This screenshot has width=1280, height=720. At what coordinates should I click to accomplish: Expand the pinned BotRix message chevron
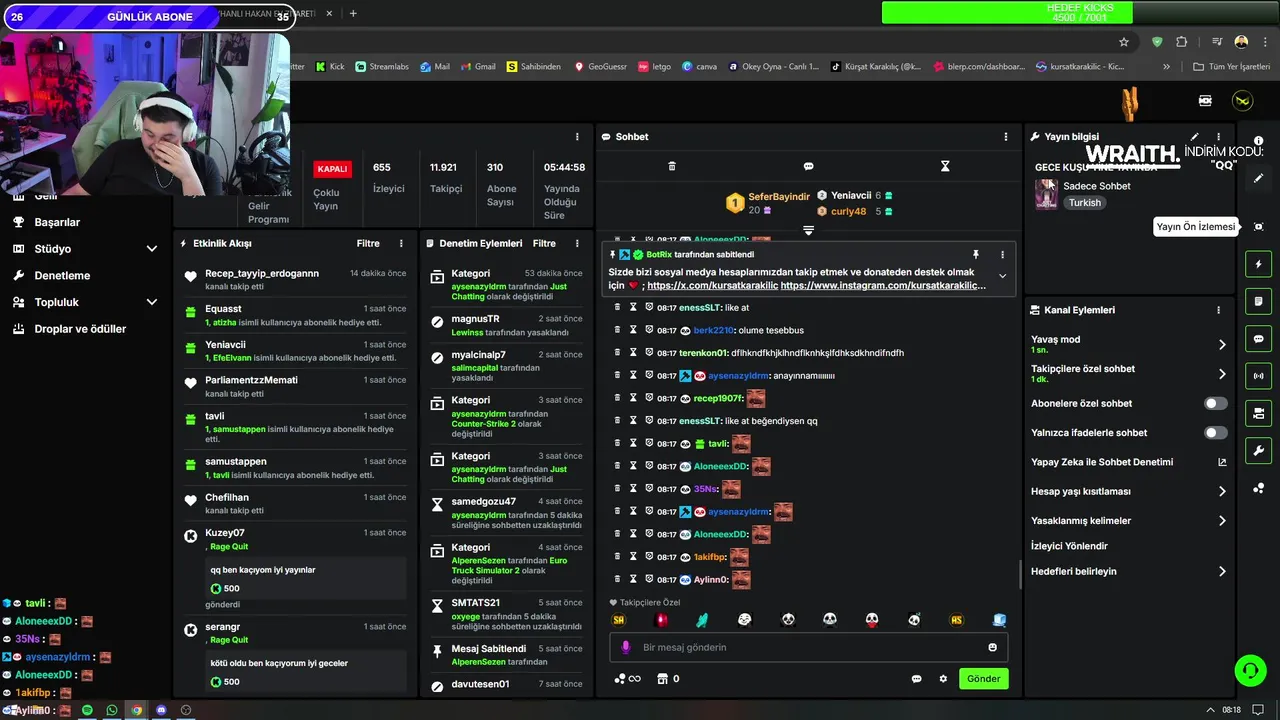[x=1002, y=276]
